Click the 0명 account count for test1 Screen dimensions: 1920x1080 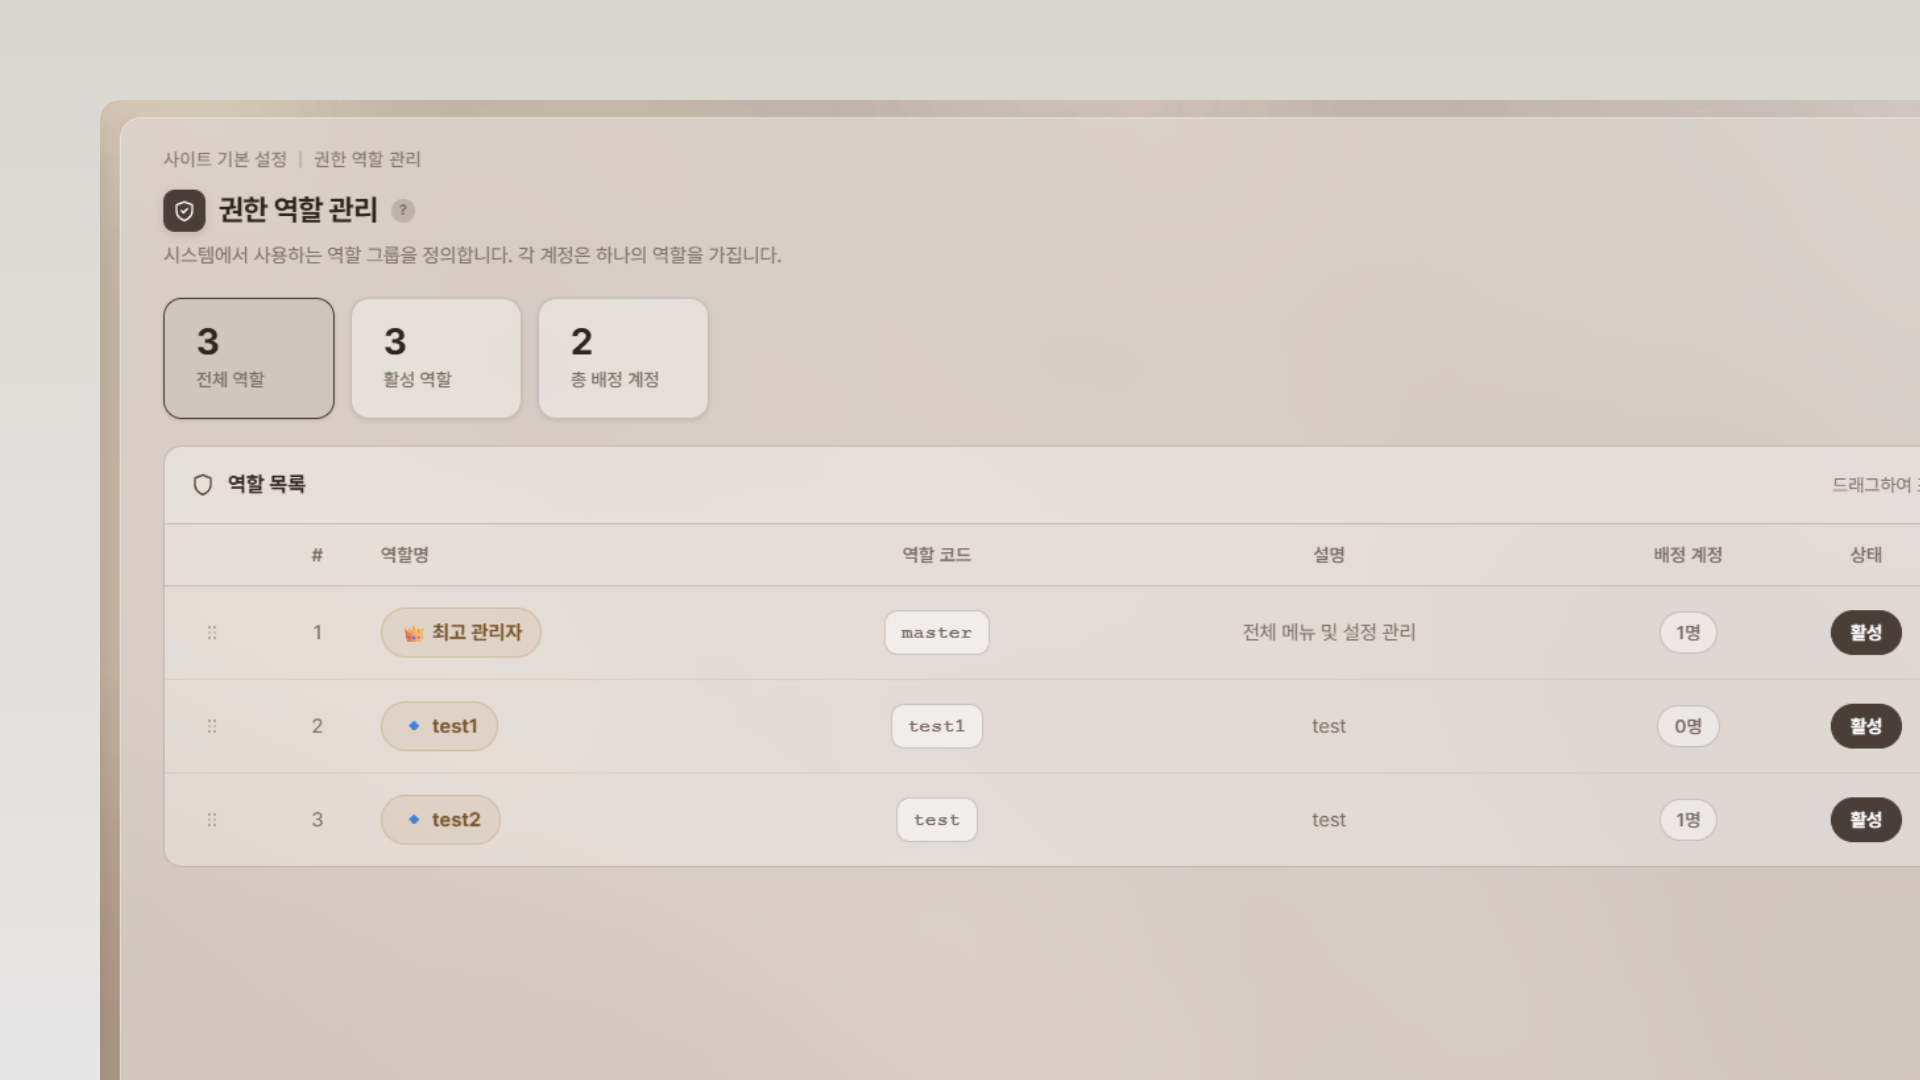1688,726
